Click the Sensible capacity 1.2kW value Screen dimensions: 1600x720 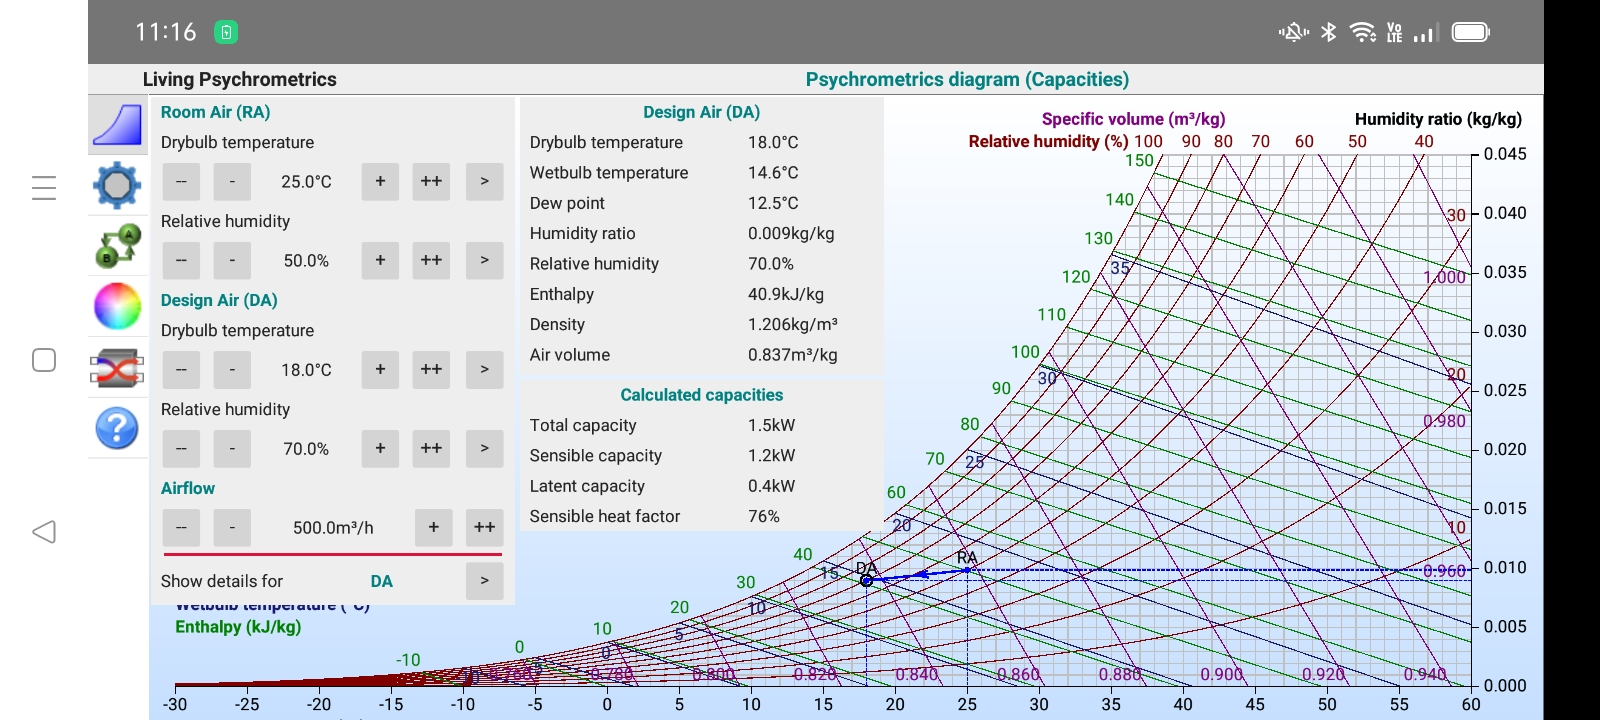[772, 455]
